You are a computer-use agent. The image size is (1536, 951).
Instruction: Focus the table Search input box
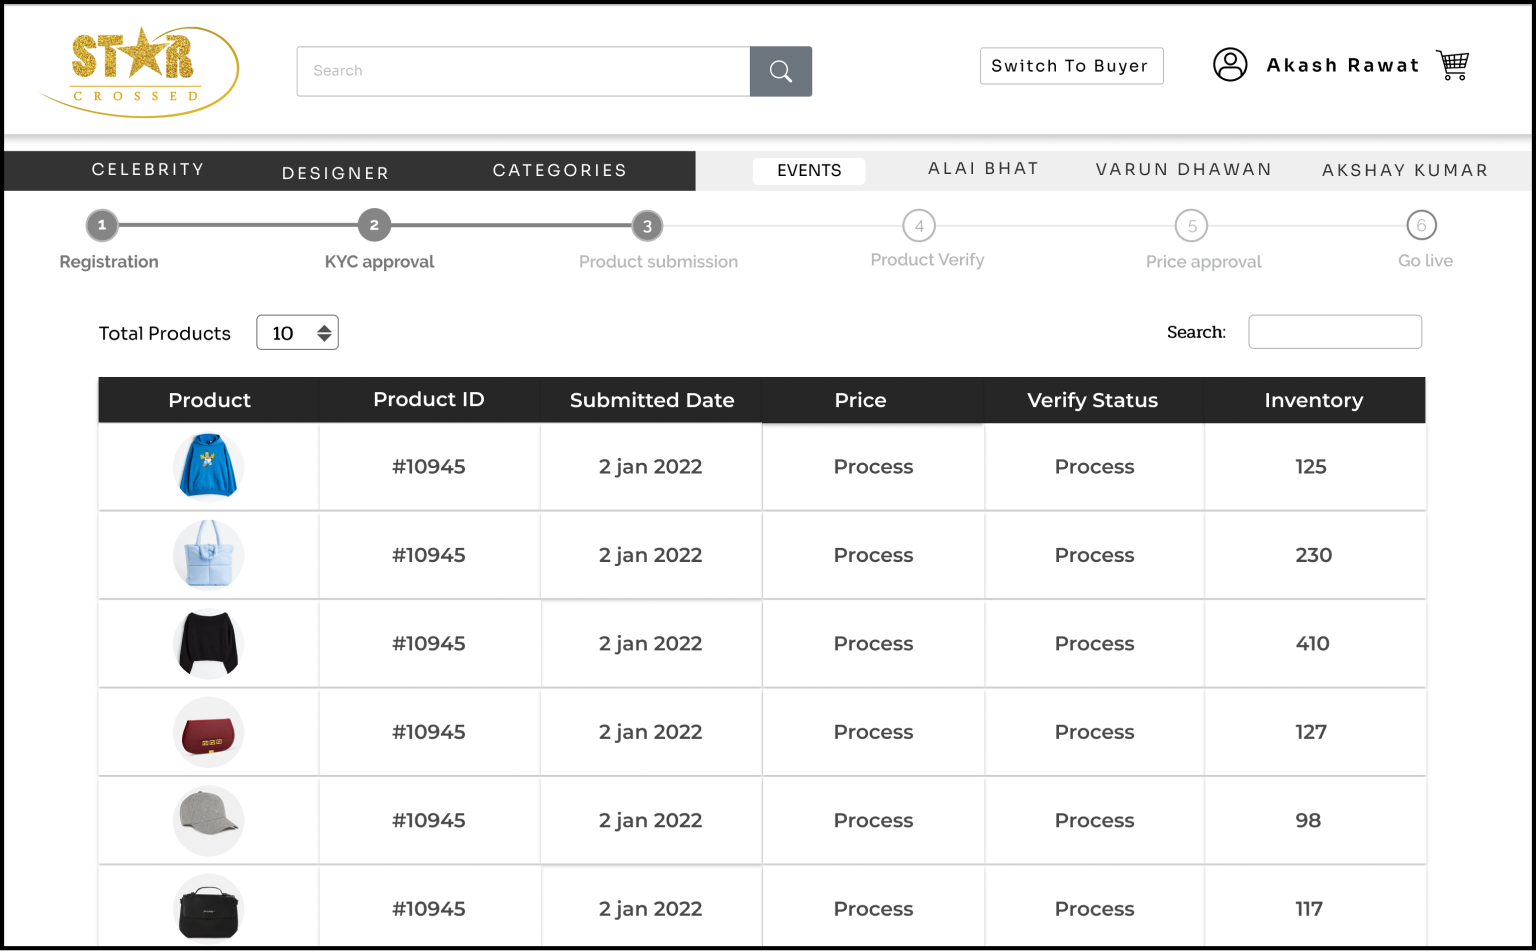point(1334,332)
